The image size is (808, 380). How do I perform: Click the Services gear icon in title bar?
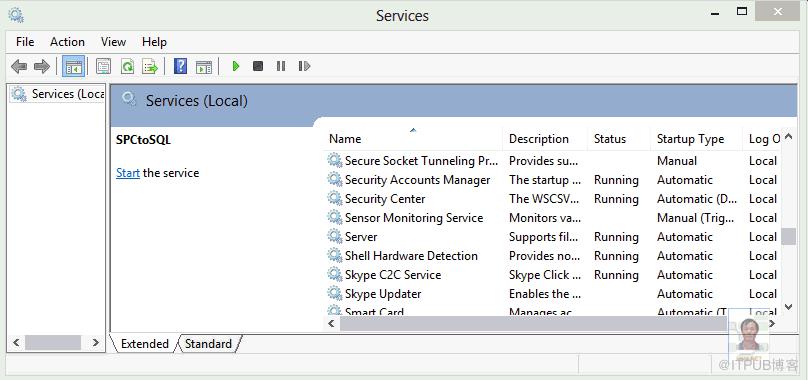click(x=15, y=15)
